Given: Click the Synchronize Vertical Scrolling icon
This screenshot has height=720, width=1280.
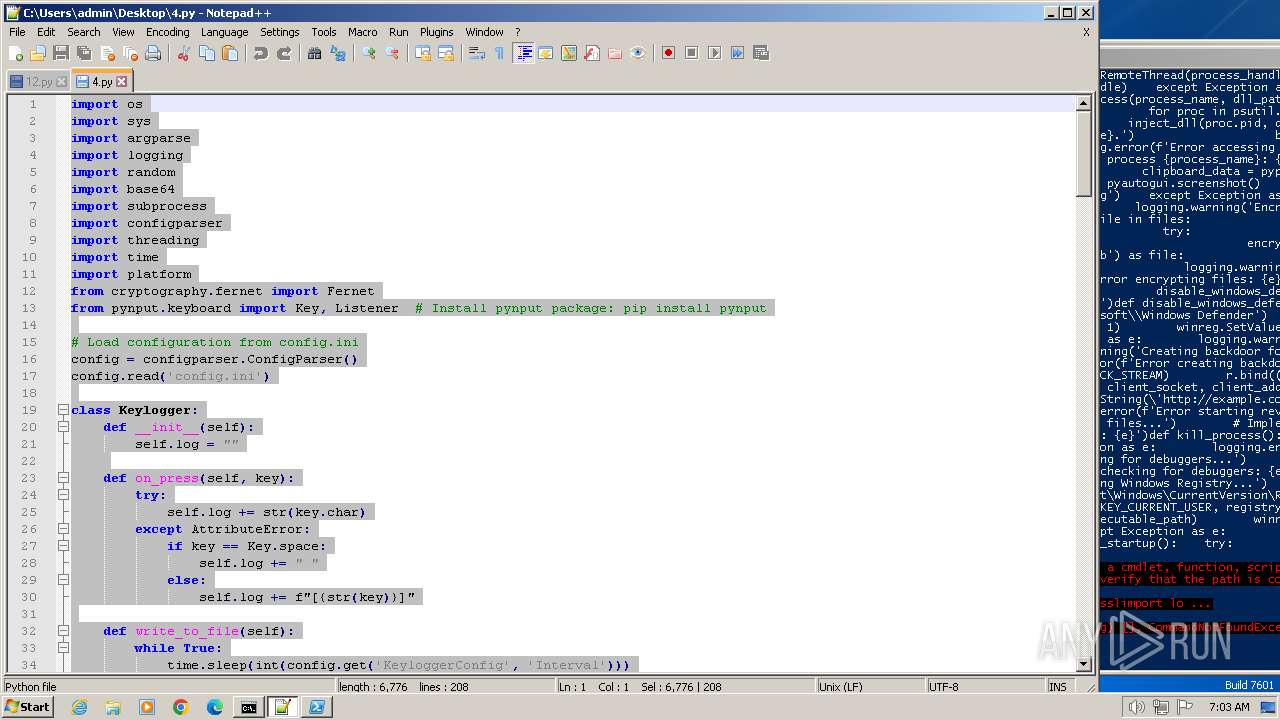Looking at the screenshot, I should pos(423,53).
